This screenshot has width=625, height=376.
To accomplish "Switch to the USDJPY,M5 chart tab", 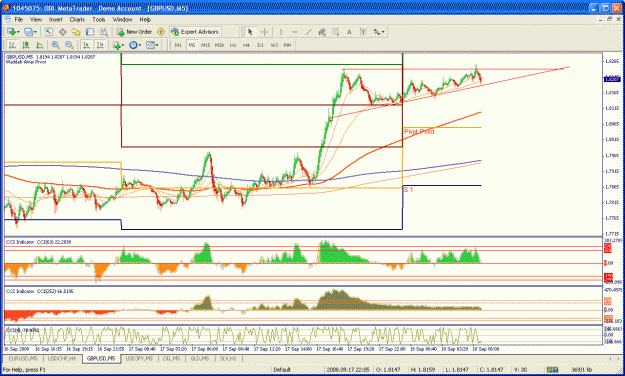I will (140, 358).
